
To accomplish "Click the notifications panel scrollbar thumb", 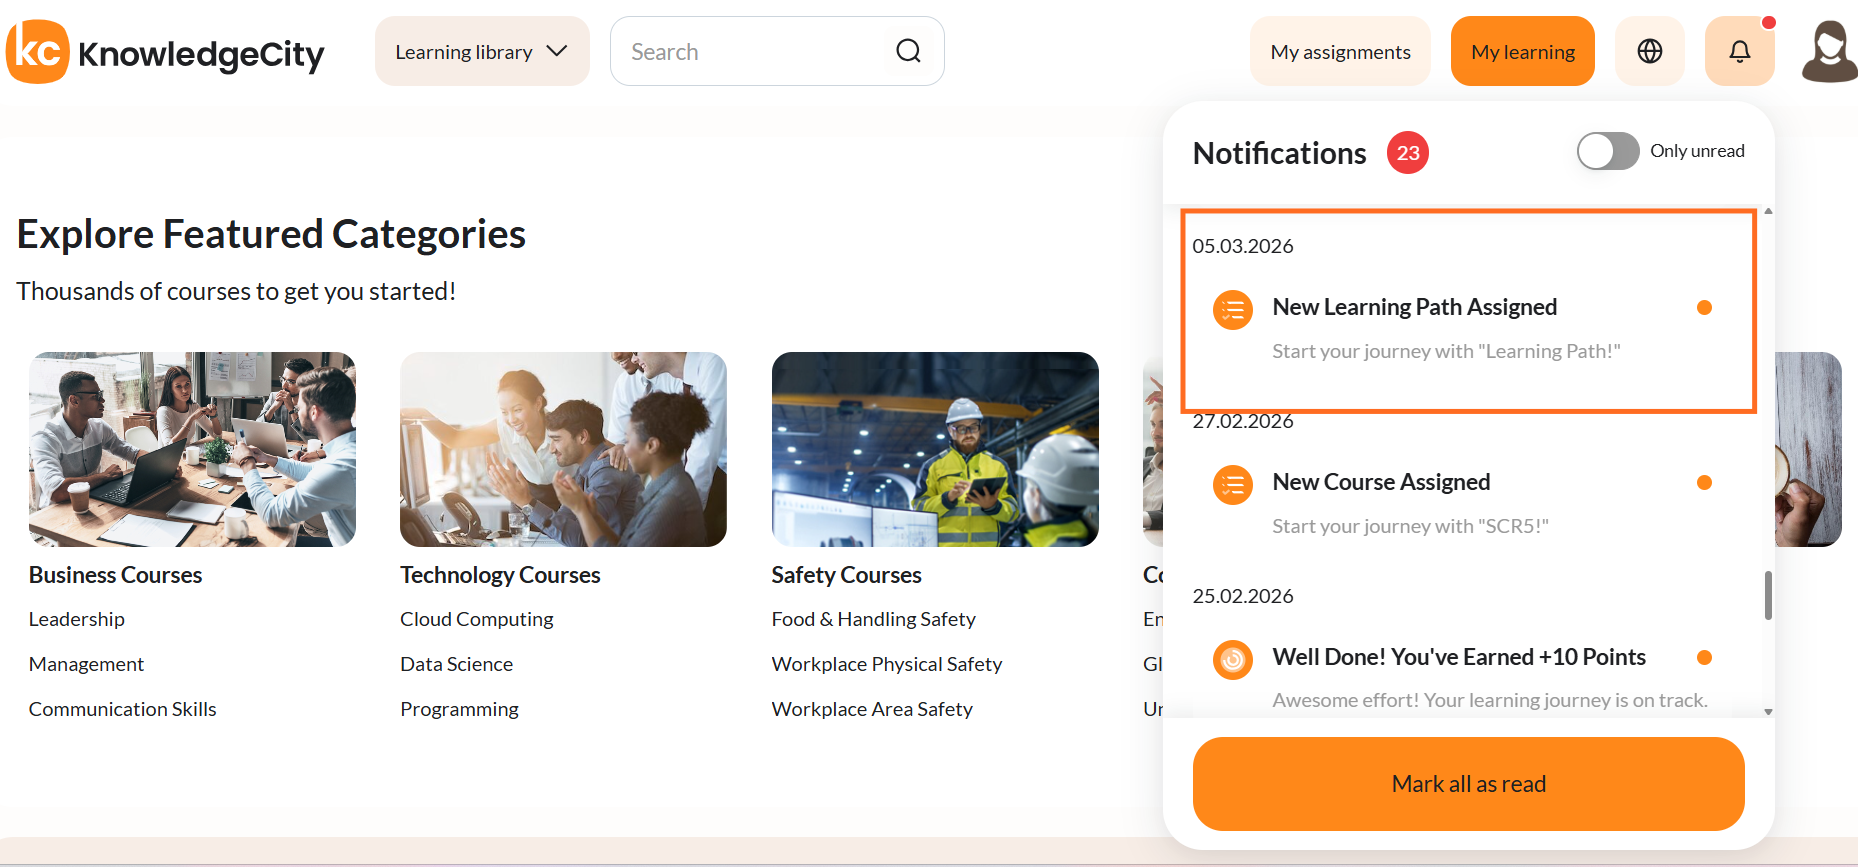I will pos(1768,595).
